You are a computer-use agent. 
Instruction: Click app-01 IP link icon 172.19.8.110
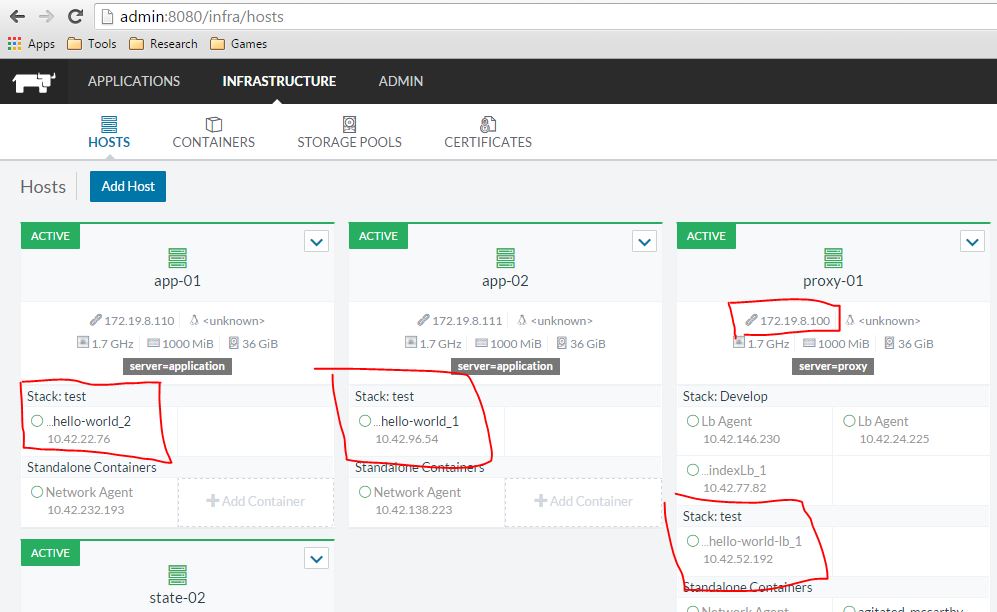pyautogui.click(x=95, y=320)
